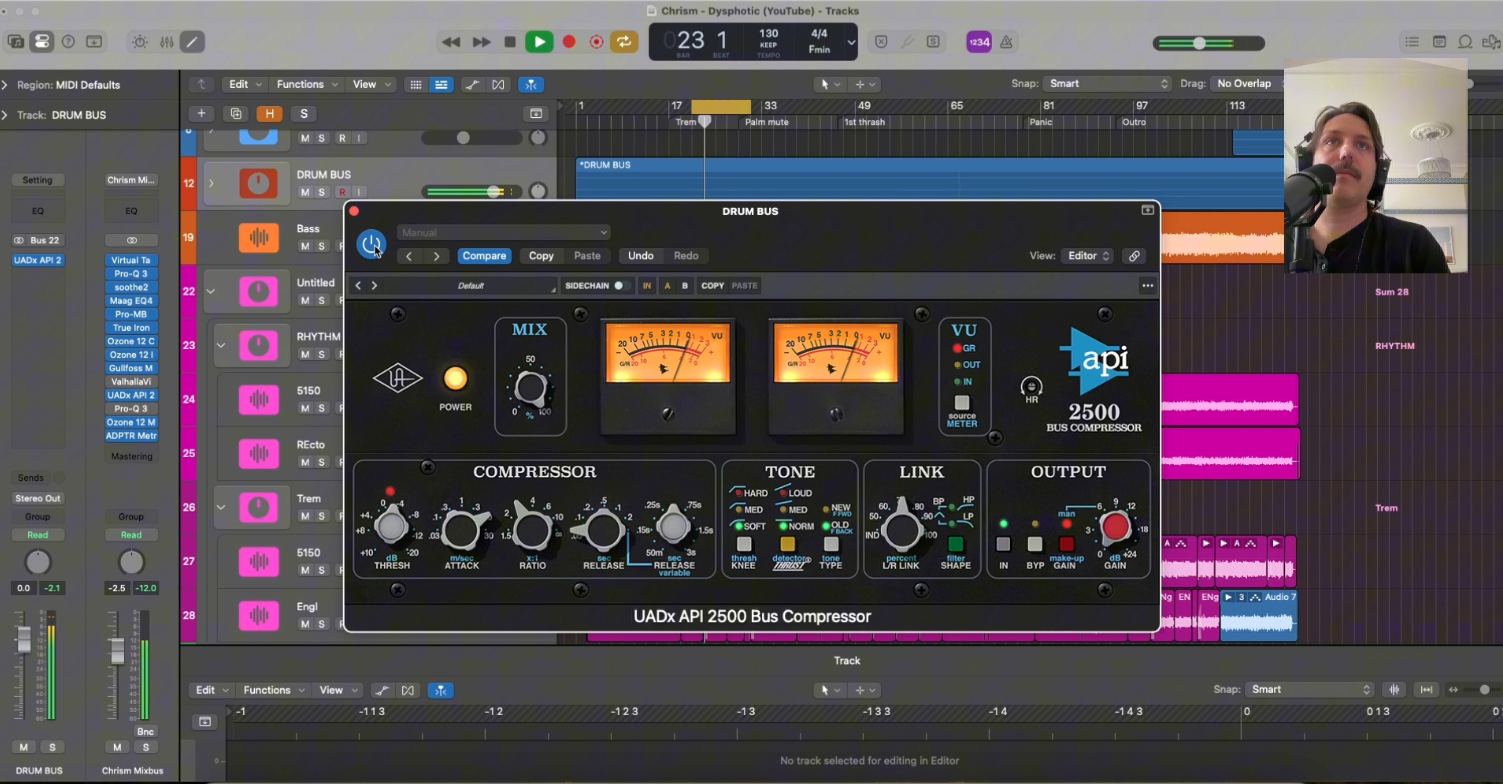This screenshot has width=1503, height=784.
Task: Click Copy in the plugin header
Action: tap(541, 256)
